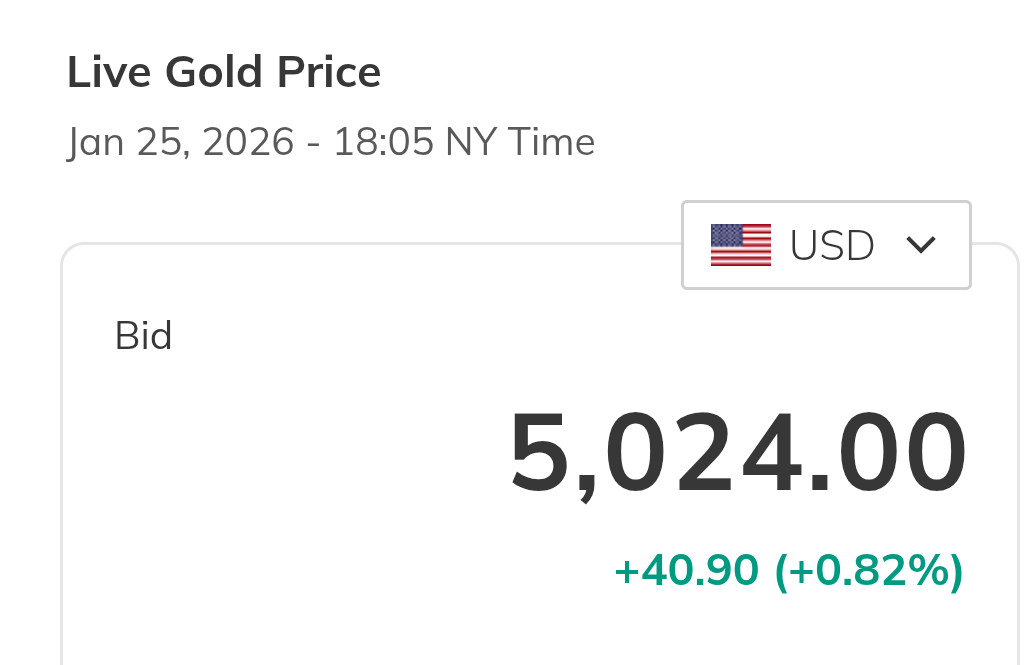Click the 18:05 time text
This screenshot has width=1026, height=665.
point(383,142)
